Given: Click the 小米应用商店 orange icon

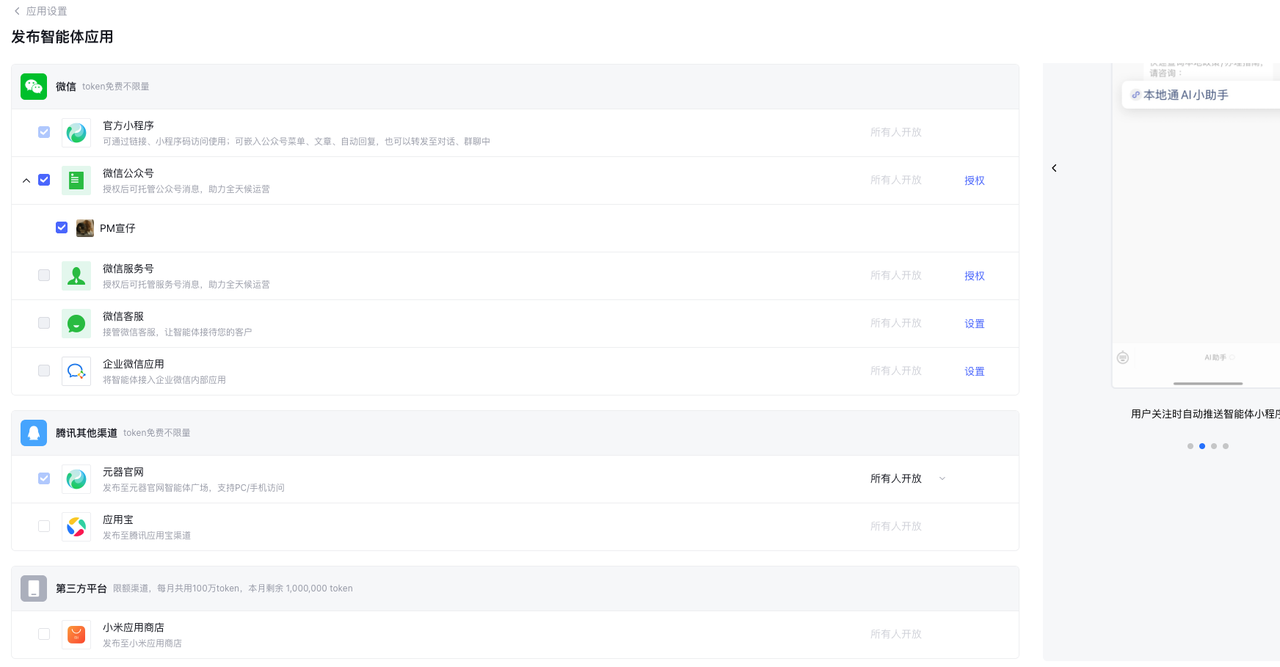Looking at the screenshot, I should [x=76, y=634].
